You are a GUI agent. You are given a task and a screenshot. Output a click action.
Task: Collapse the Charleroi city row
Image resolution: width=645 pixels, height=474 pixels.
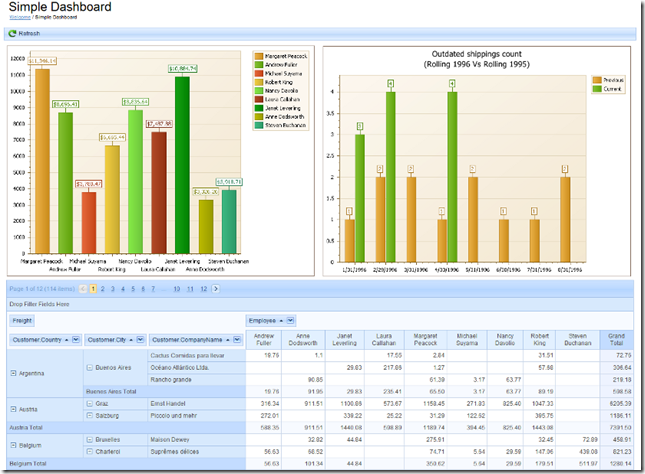coord(90,451)
